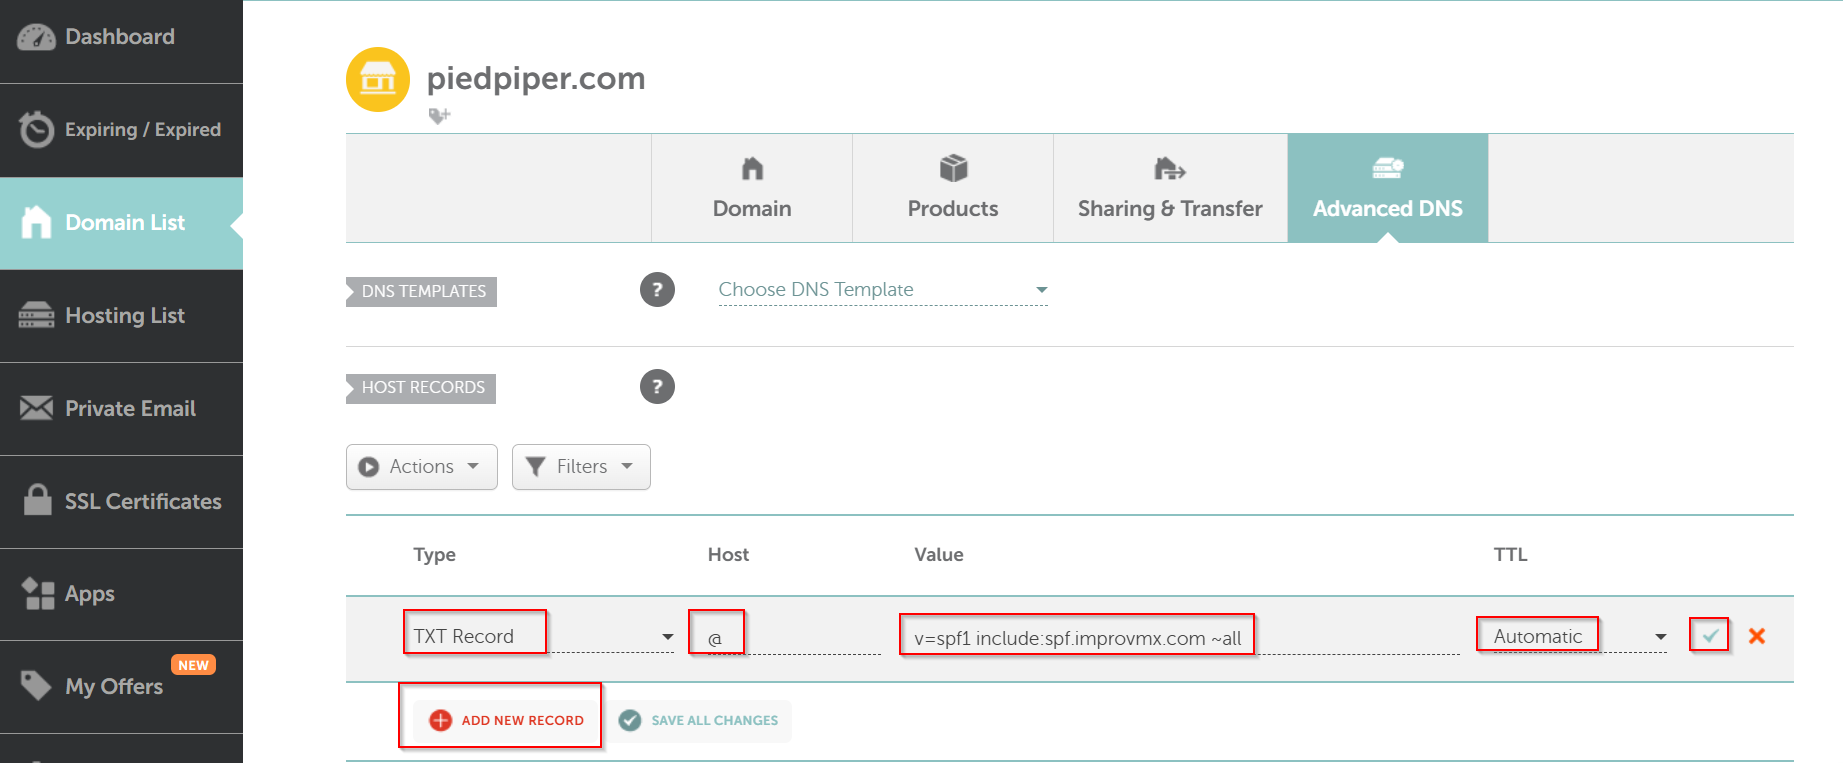Expand the Choose DNS Template dropdown
The width and height of the screenshot is (1843, 763).
(882, 290)
